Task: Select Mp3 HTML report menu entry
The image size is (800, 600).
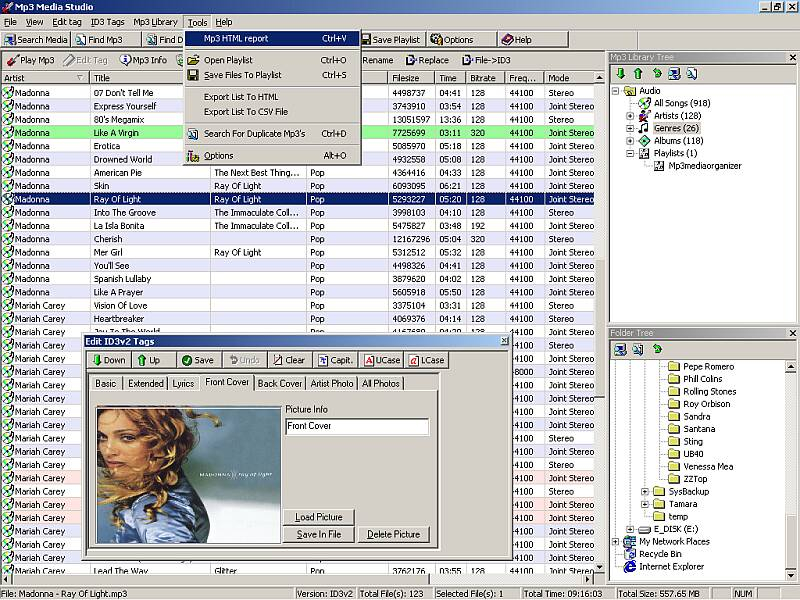Action: pyautogui.click(x=236, y=39)
